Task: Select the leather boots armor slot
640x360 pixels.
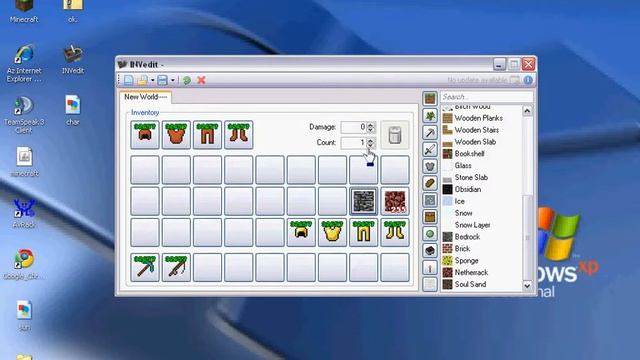Action: coord(239,134)
